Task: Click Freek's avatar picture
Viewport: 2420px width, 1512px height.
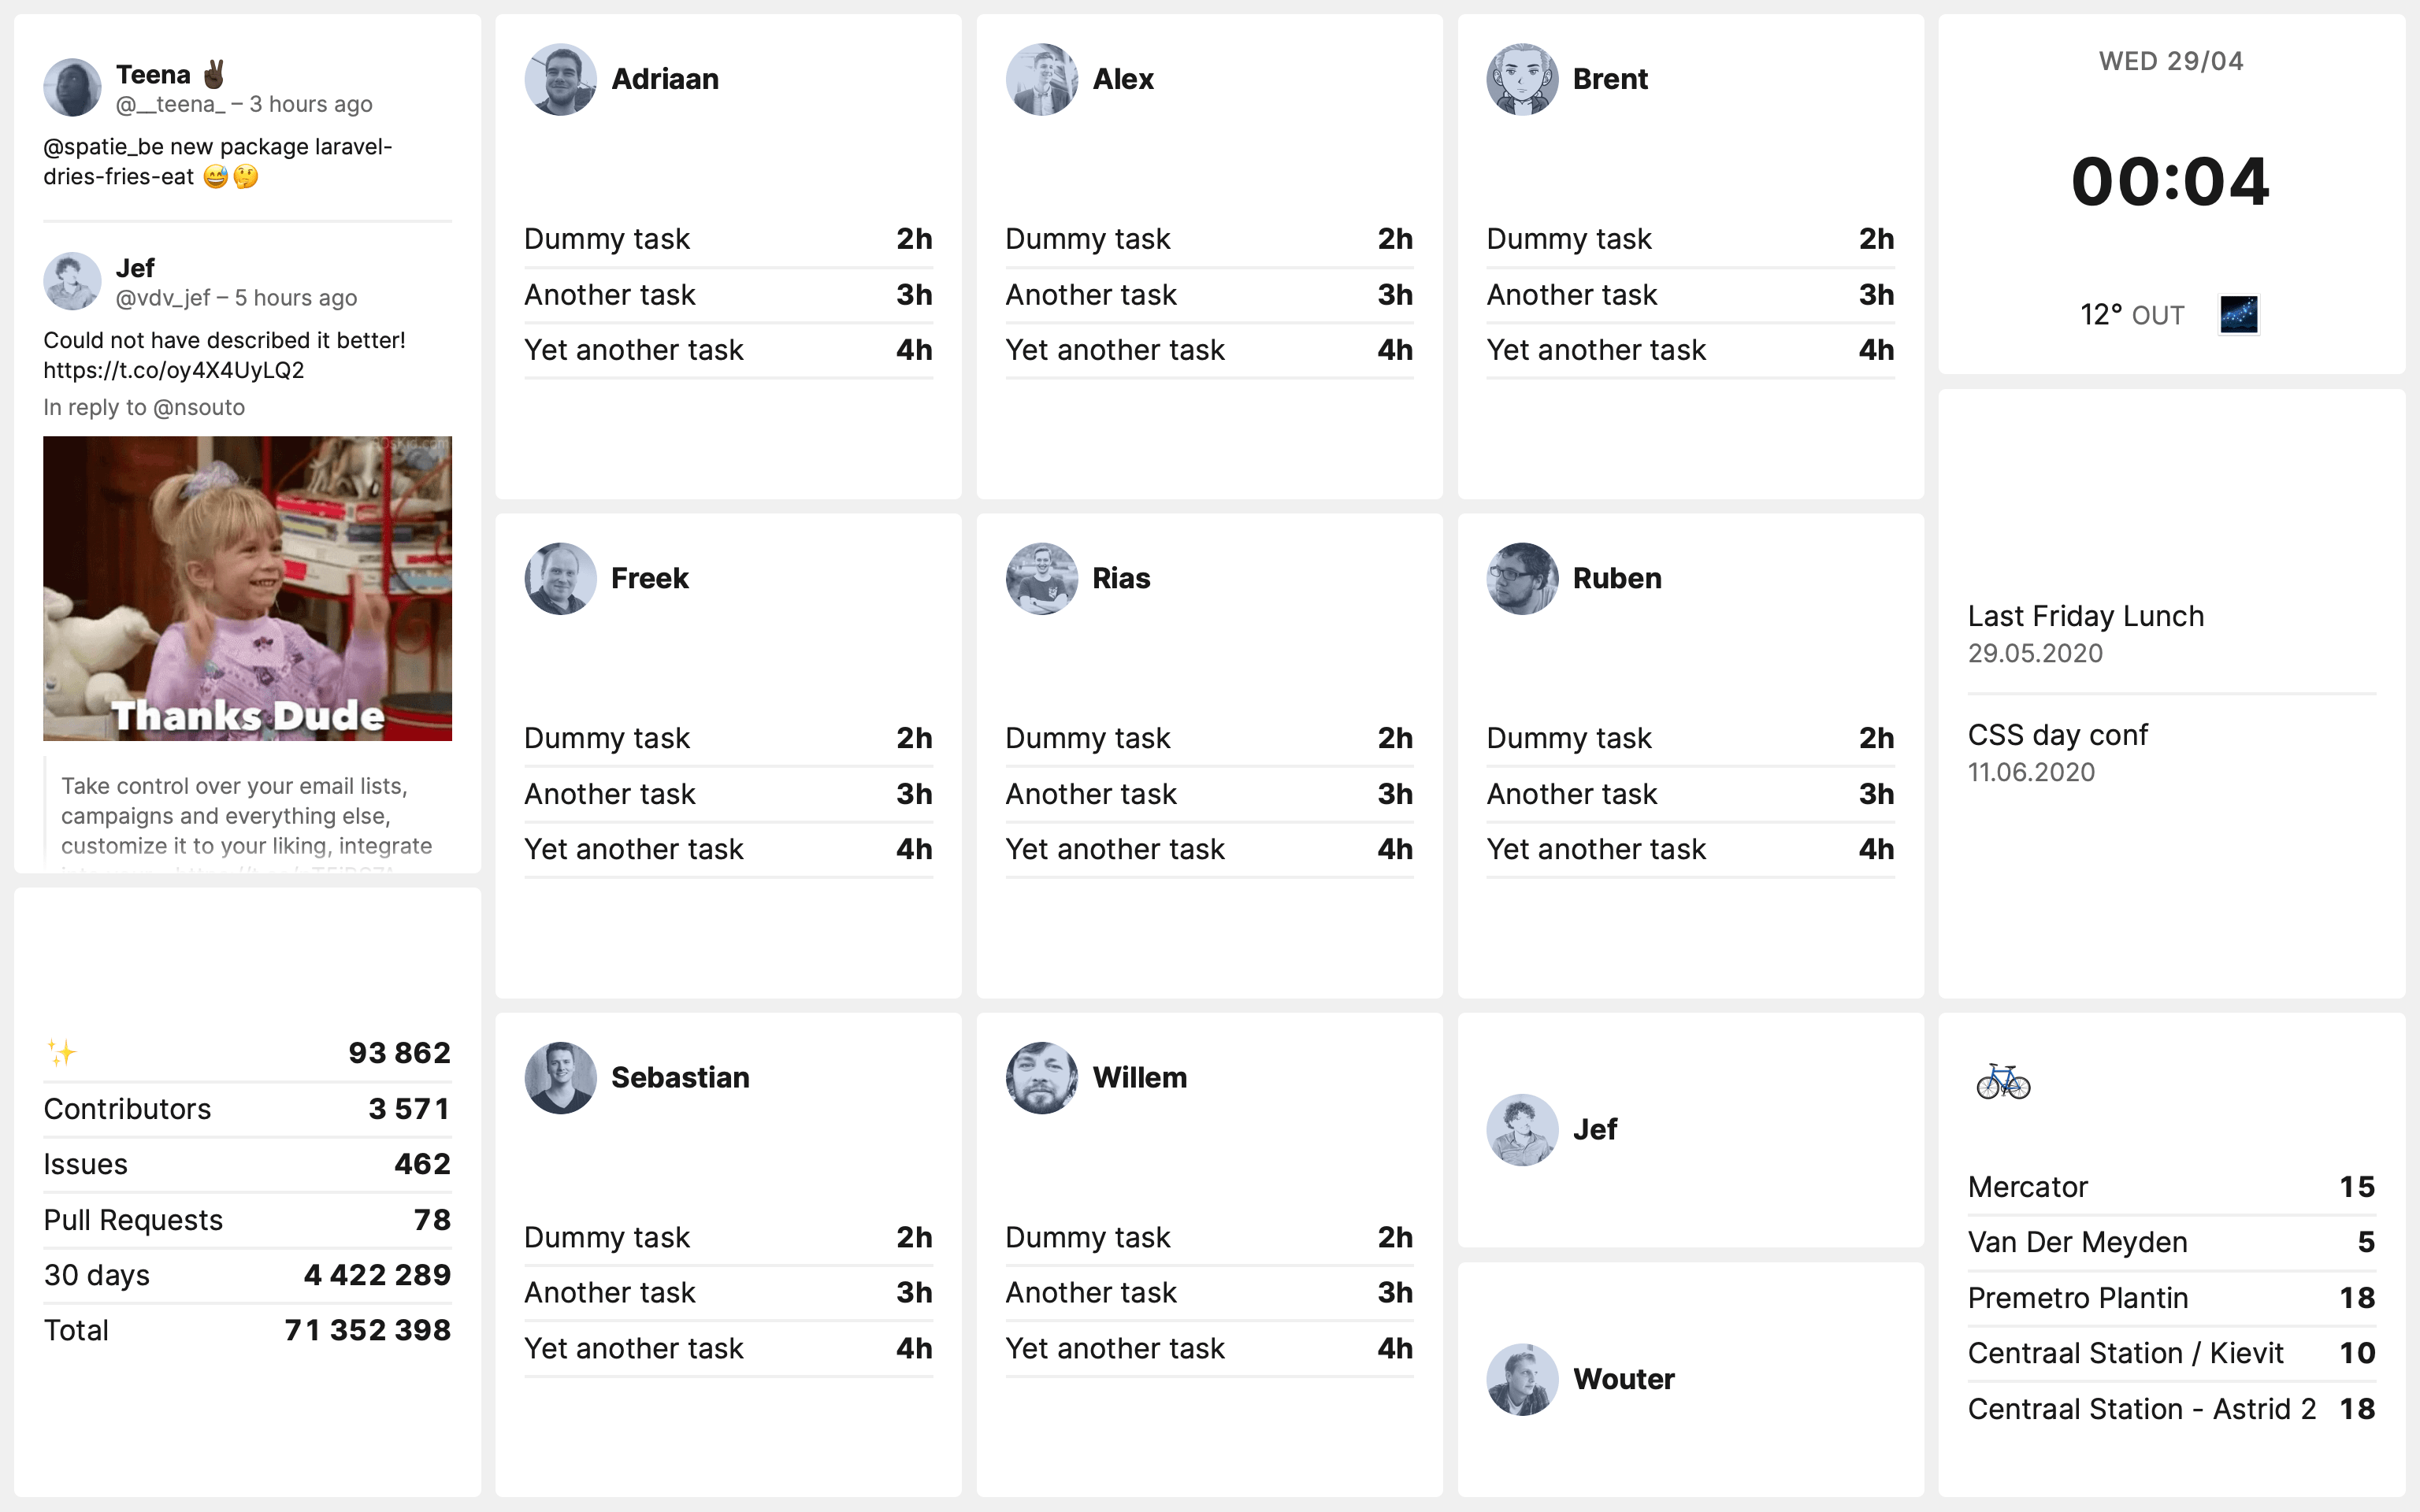Action: coord(560,578)
